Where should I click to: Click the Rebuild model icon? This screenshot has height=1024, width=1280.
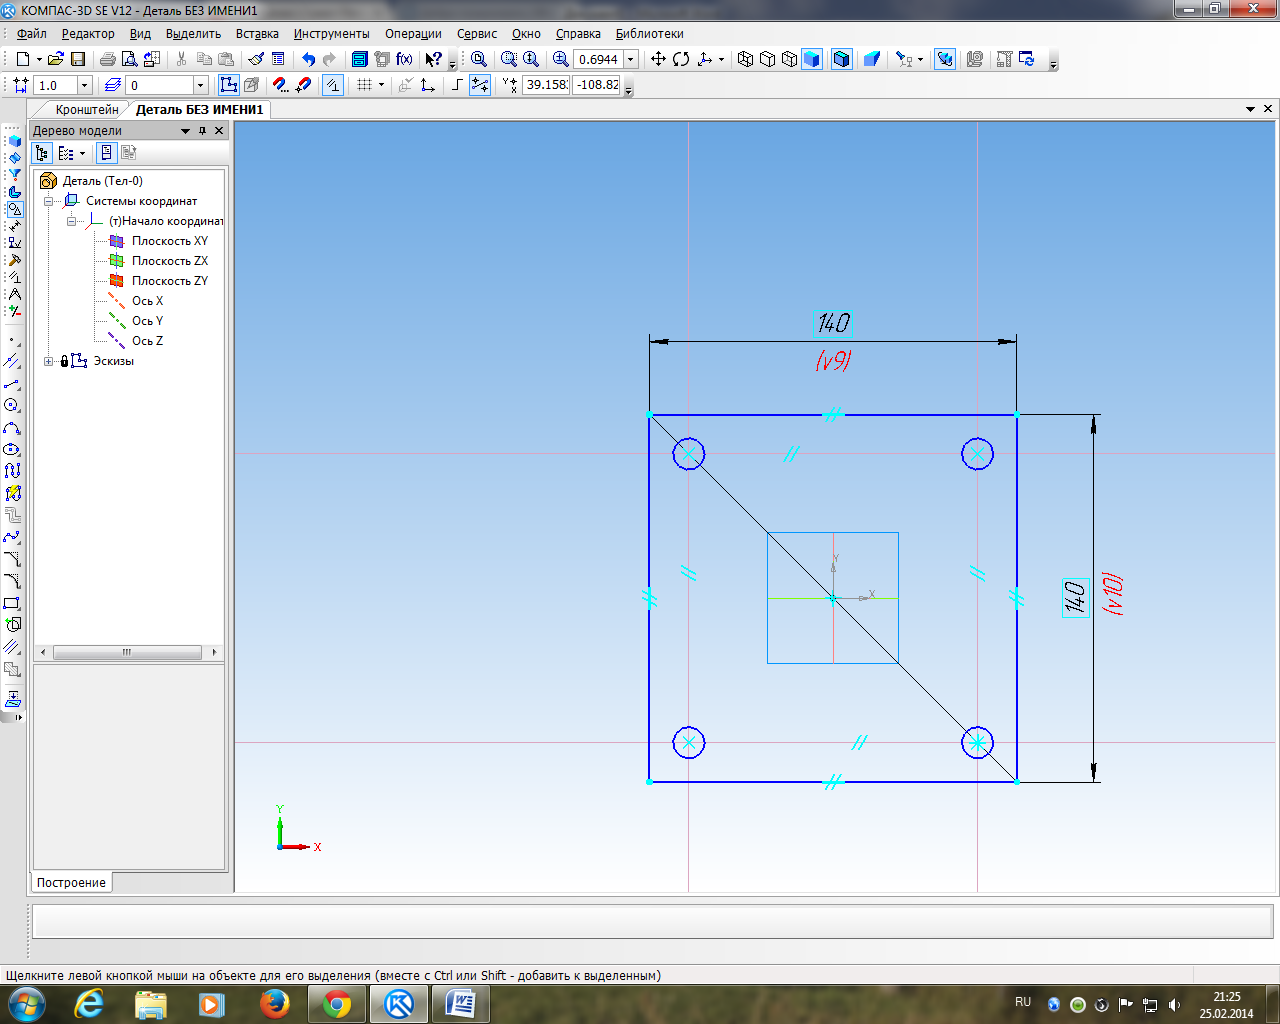point(1026,59)
